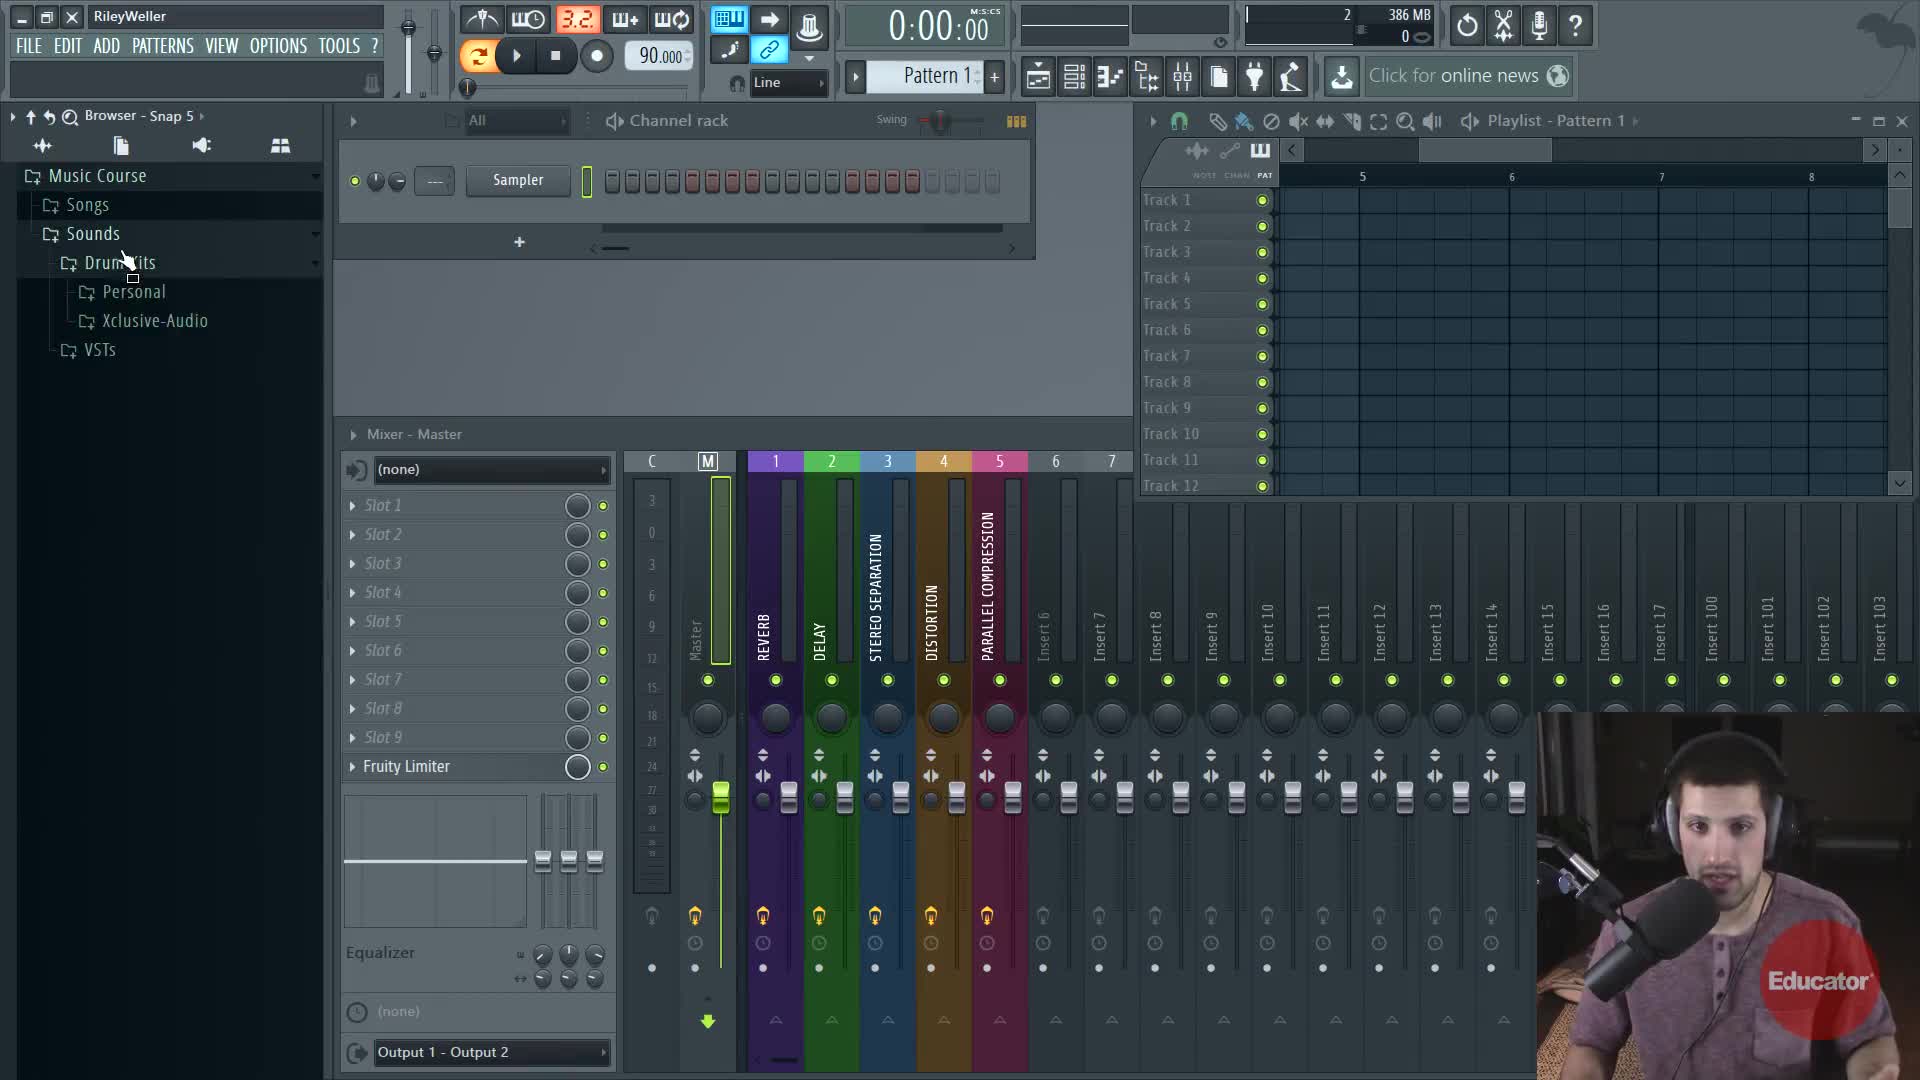Click the channel rack graph editor icon
This screenshot has height=1080, width=1920.
[x=1016, y=121]
